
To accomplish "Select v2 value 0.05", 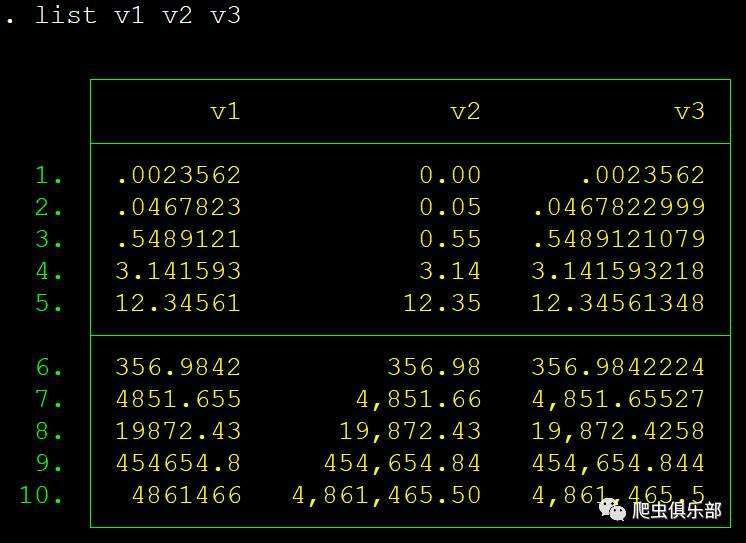I will pos(450,207).
